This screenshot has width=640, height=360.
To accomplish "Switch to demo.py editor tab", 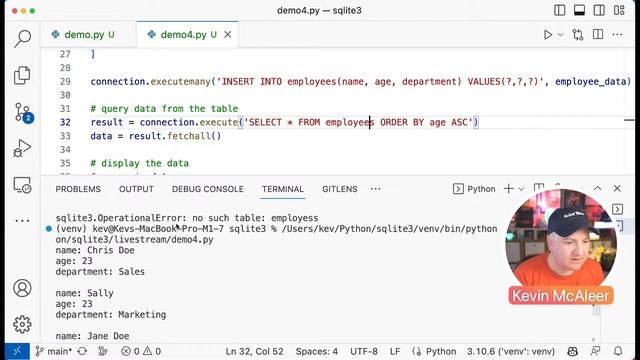I will 83,35.
